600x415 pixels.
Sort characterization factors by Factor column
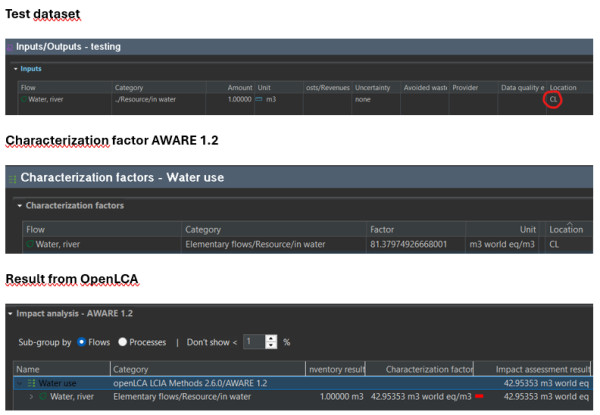tap(382, 229)
